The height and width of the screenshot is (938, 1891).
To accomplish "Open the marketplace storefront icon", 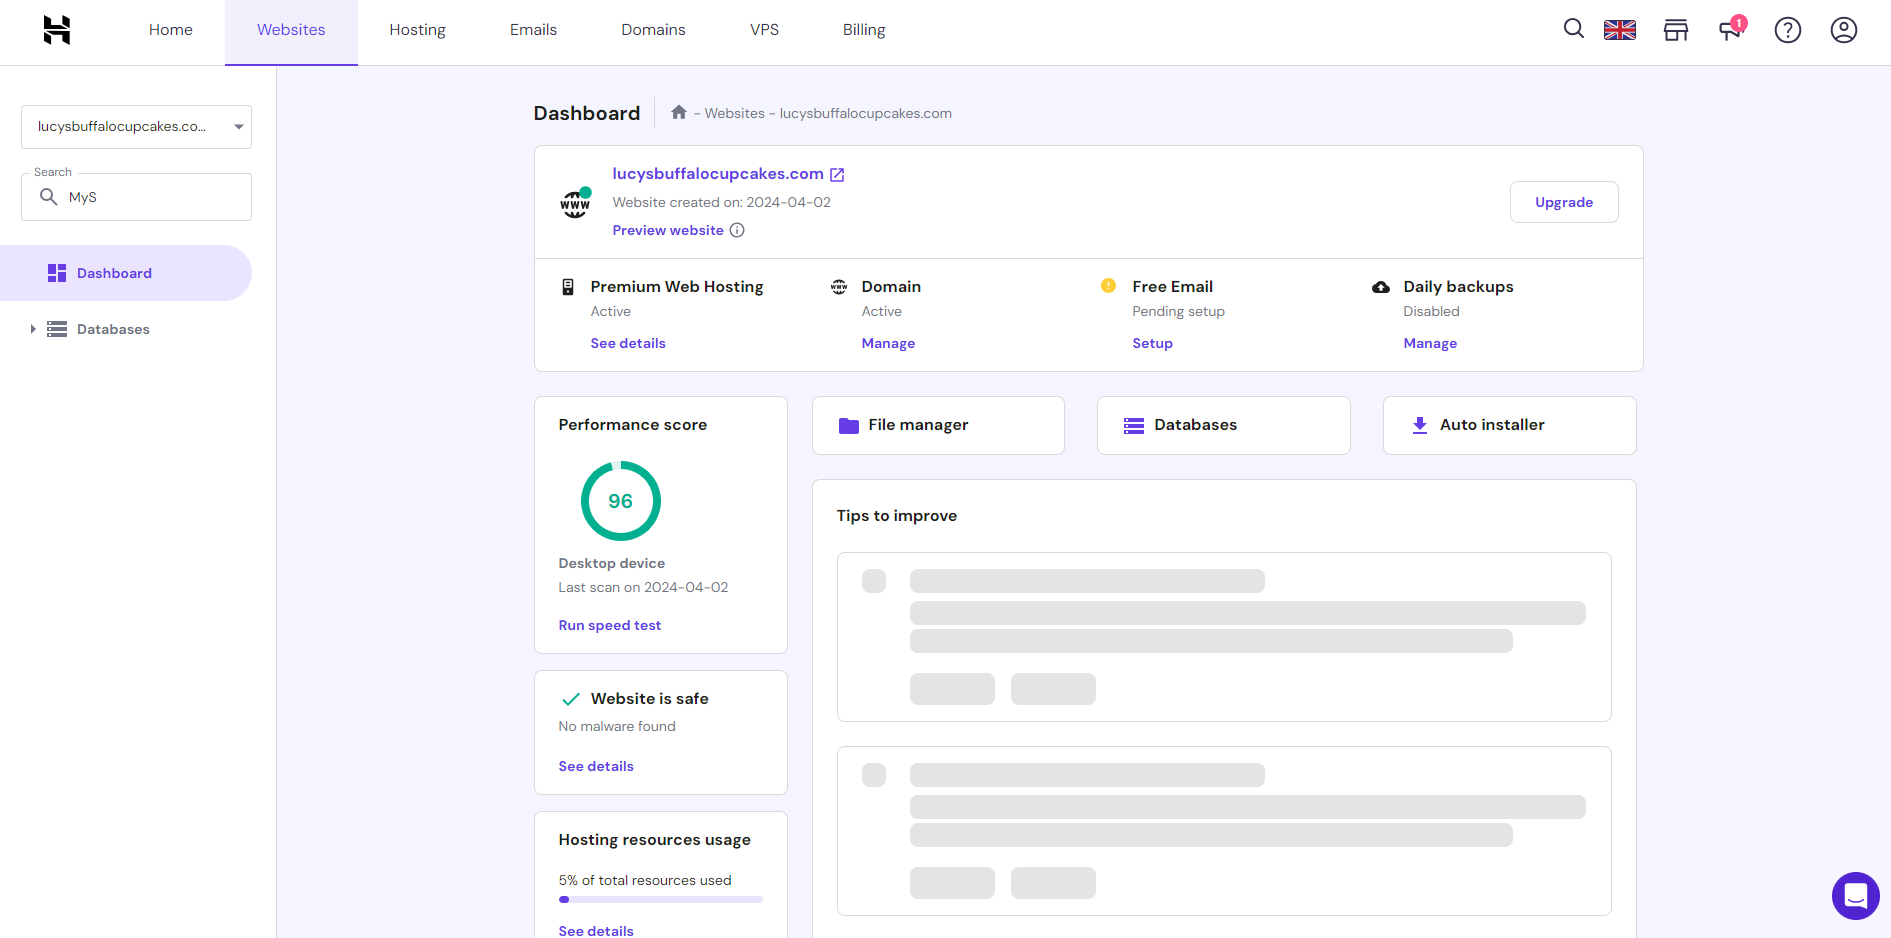I will click(x=1675, y=30).
